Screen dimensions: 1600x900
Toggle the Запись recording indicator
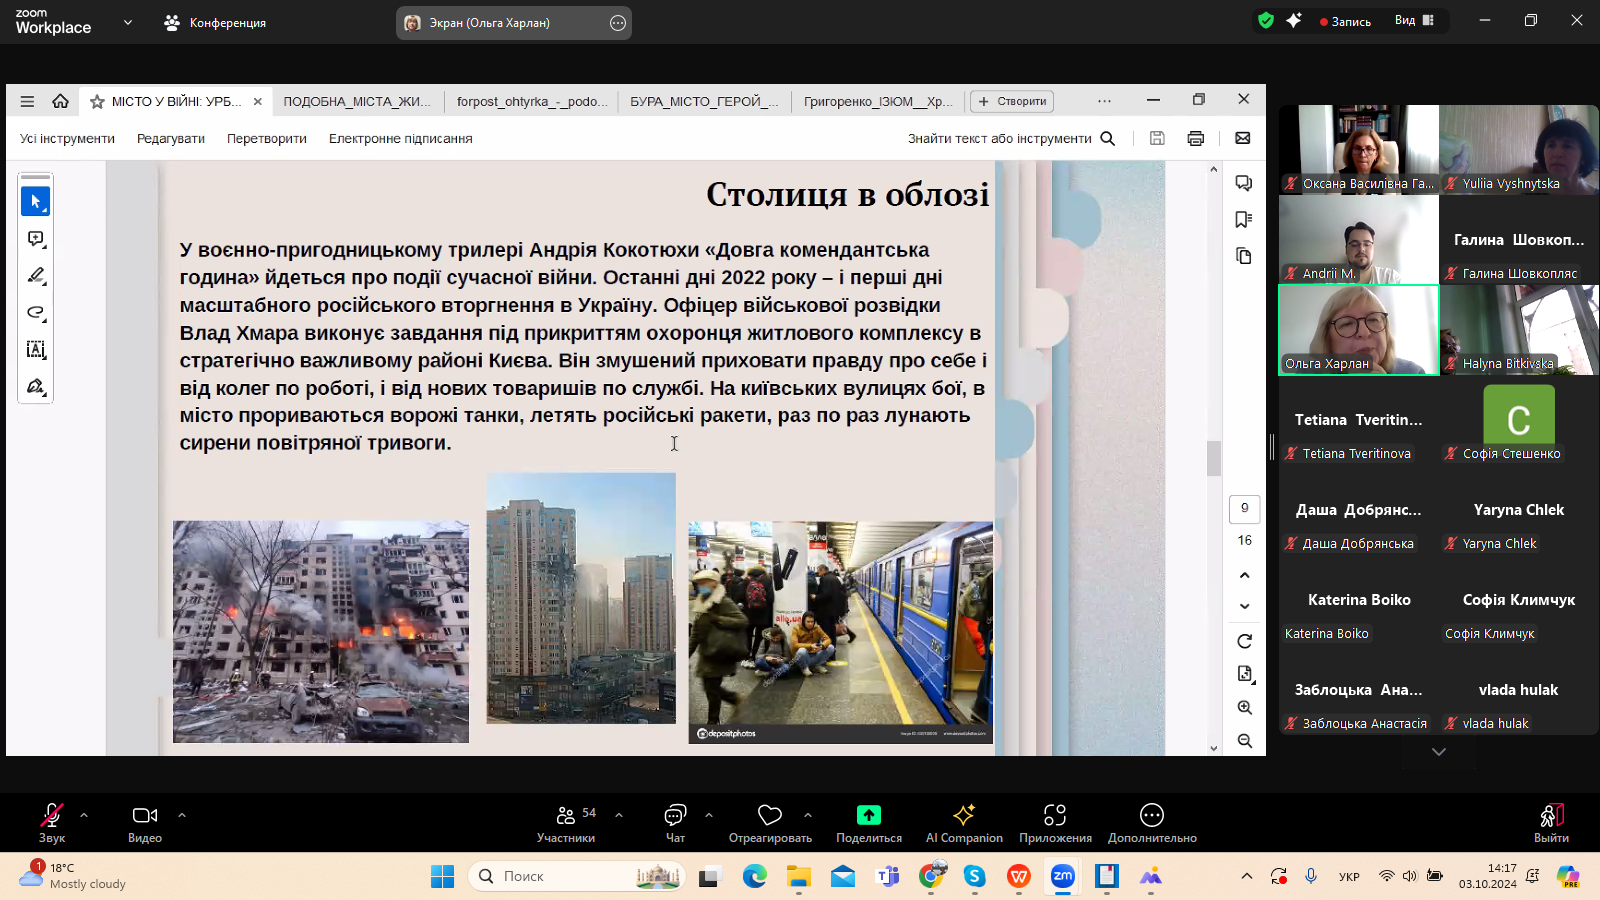(1345, 21)
